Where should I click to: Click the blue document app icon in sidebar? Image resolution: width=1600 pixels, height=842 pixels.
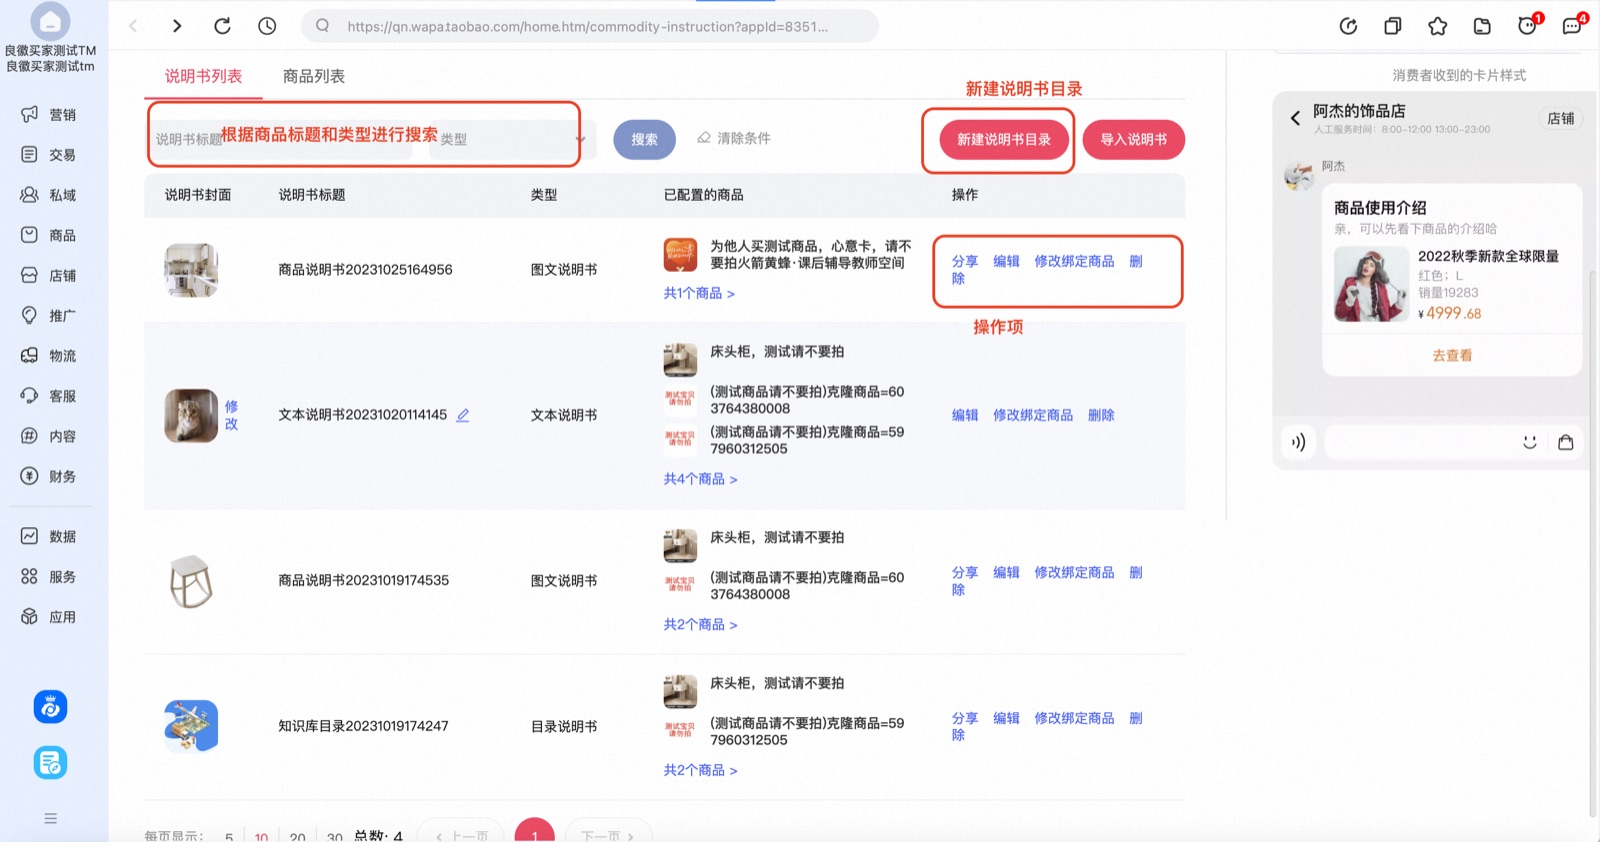pyautogui.click(x=50, y=763)
